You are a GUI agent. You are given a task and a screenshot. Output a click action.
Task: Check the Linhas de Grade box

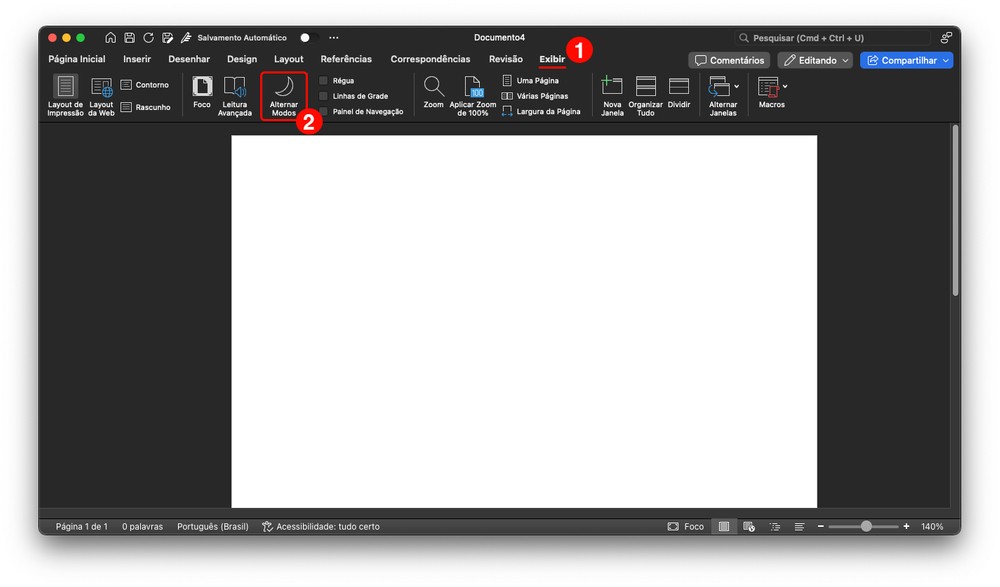(x=323, y=96)
